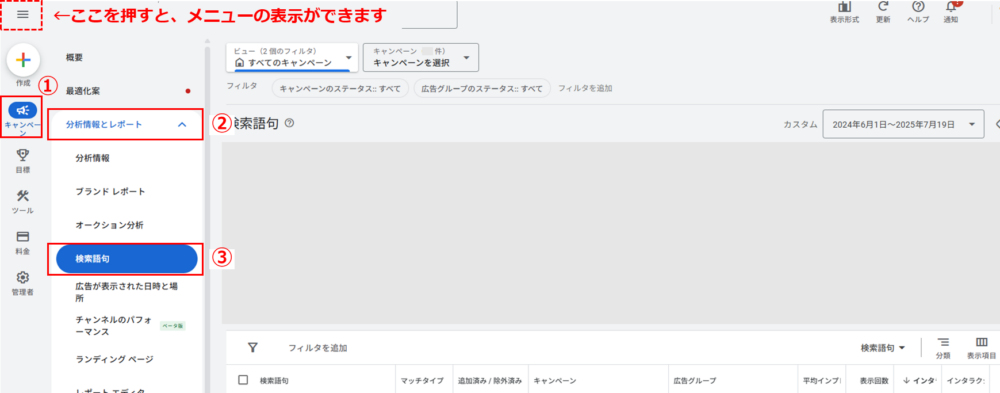Open the 検索語句 dropdown above table

point(883,348)
